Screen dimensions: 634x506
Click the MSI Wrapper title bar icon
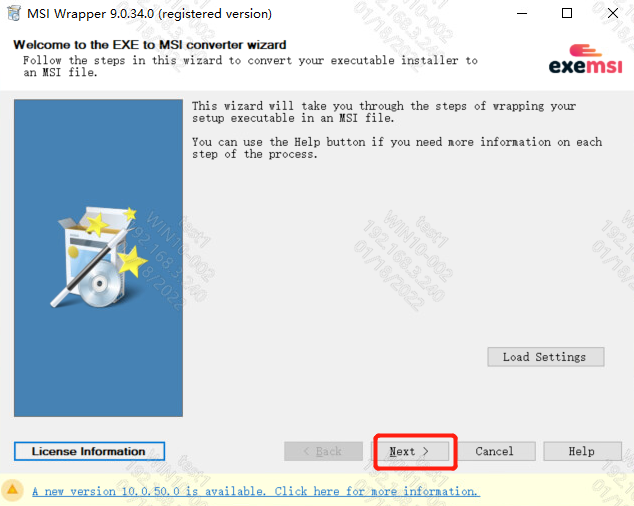coord(14,13)
